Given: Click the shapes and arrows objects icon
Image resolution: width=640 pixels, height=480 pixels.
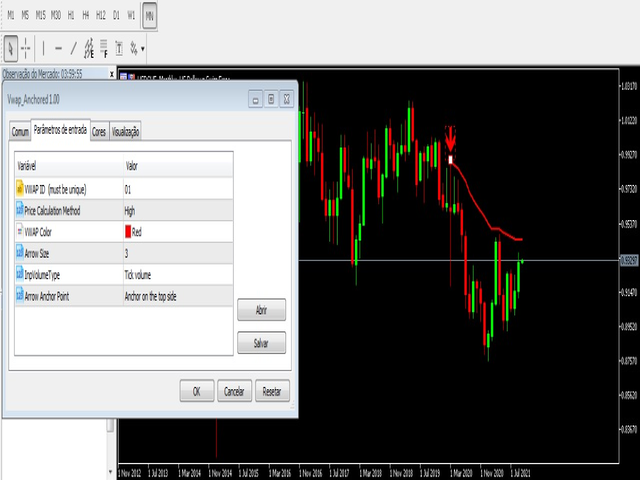Looking at the screenshot, I should pyautogui.click(x=133, y=49).
